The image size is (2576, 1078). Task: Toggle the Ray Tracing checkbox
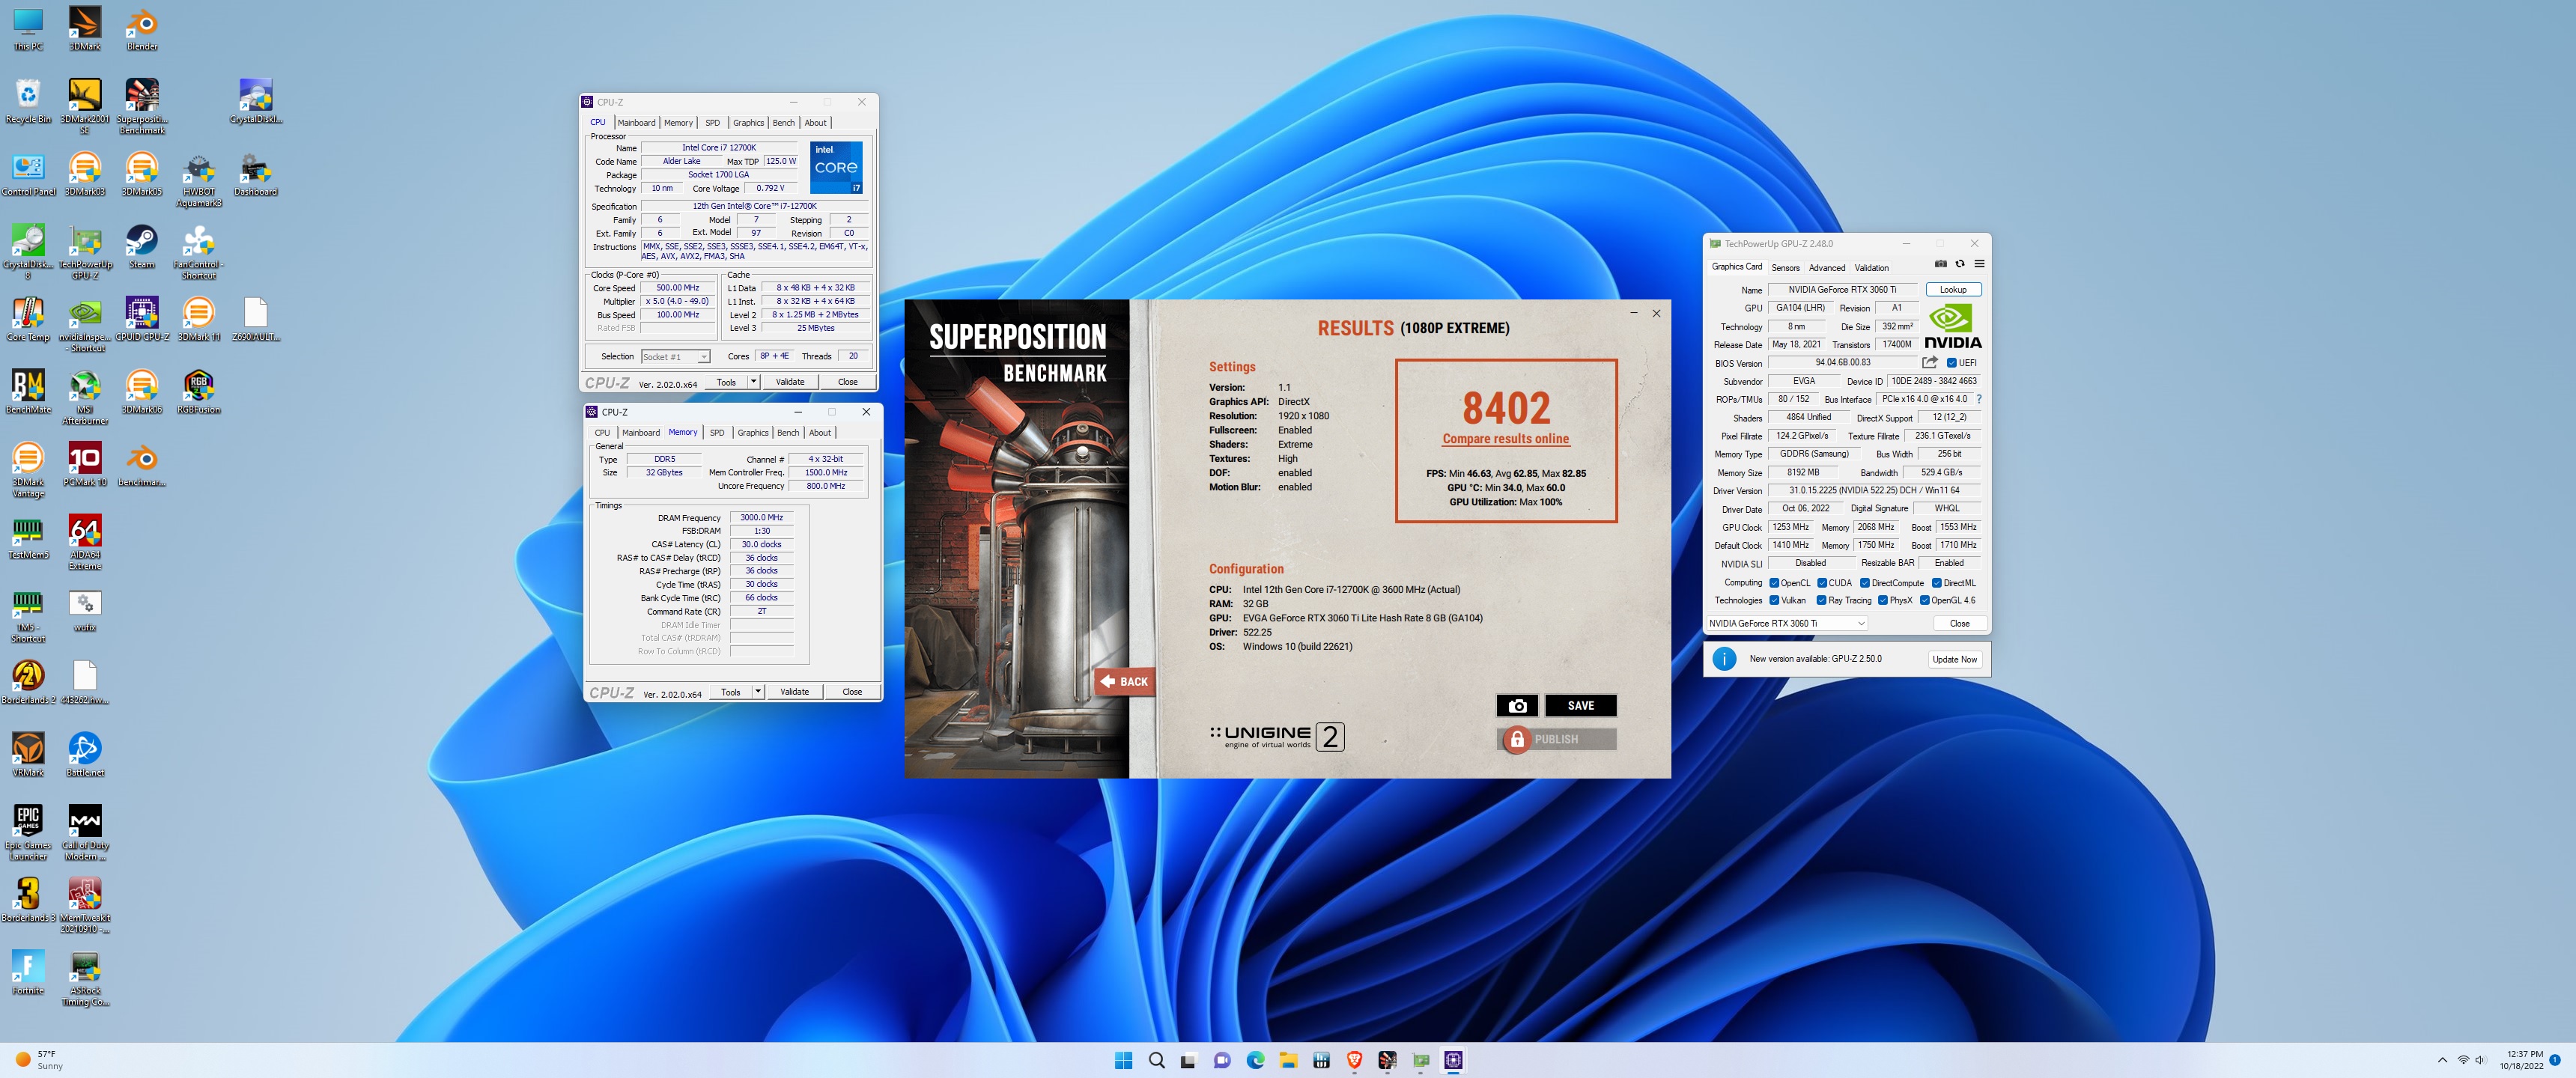tap(1821, 600)
